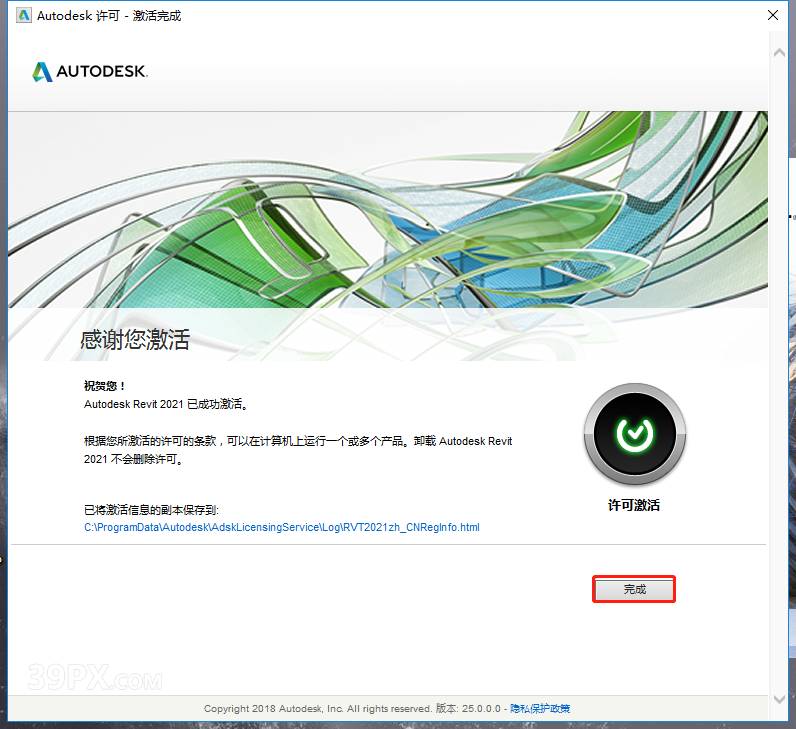Open the RVT2021zh_CNRegInfo.html log file link

click(x=282, y=527)
